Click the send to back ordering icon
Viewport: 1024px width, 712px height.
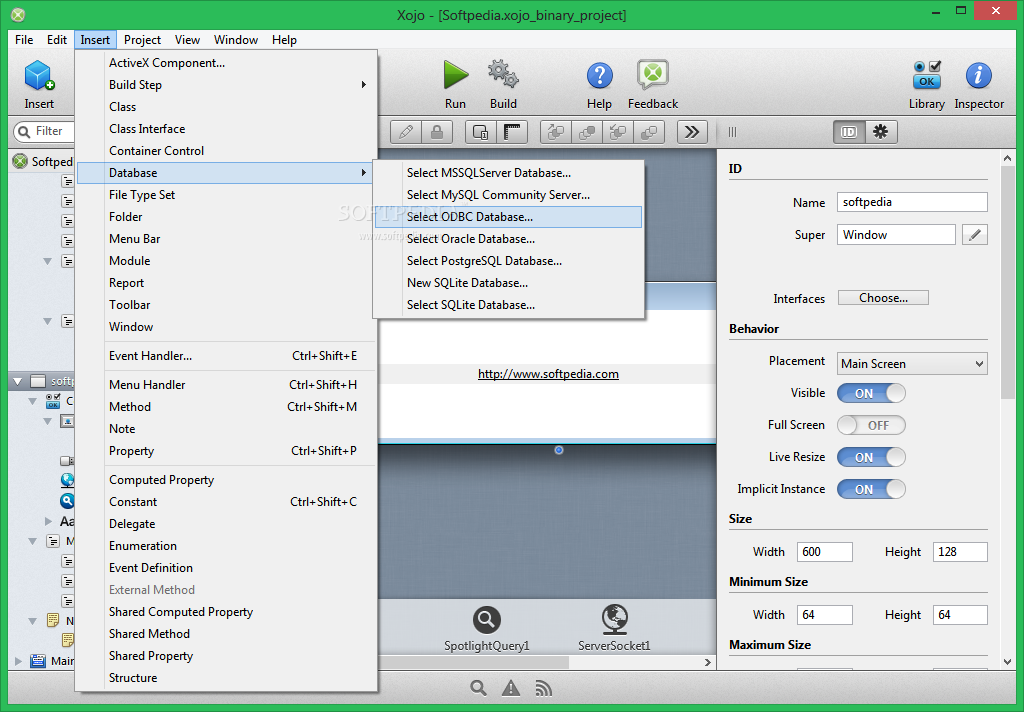point(649,132)
